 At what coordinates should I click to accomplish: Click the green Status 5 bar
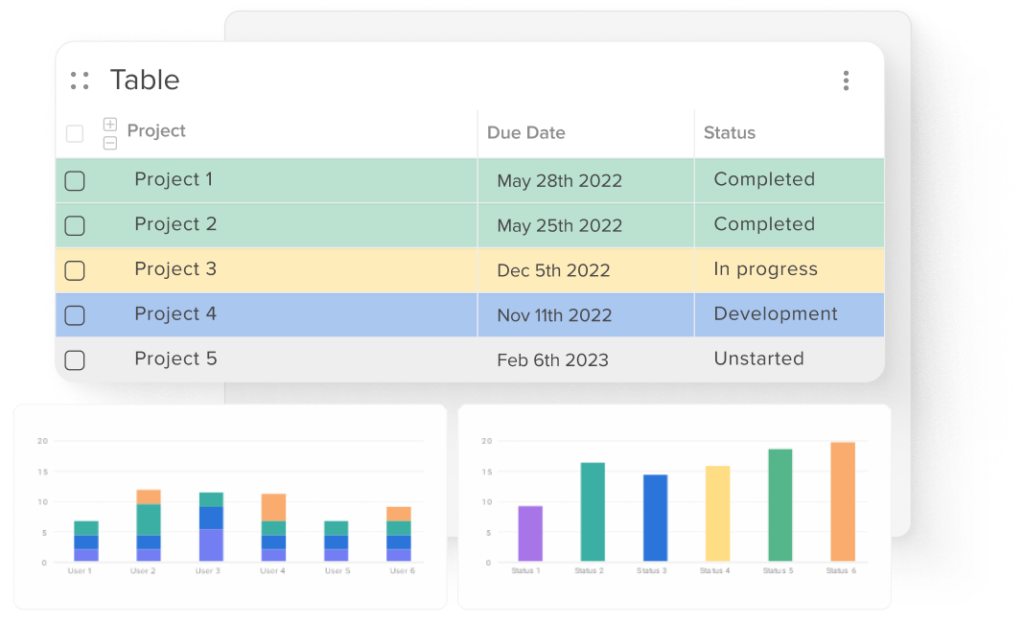[780, 505]
